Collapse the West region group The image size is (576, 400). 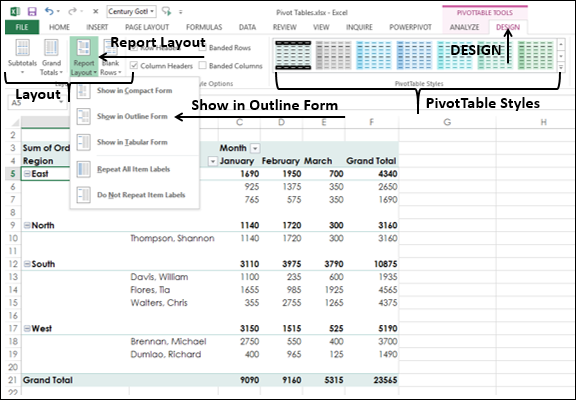pos(27,328)
